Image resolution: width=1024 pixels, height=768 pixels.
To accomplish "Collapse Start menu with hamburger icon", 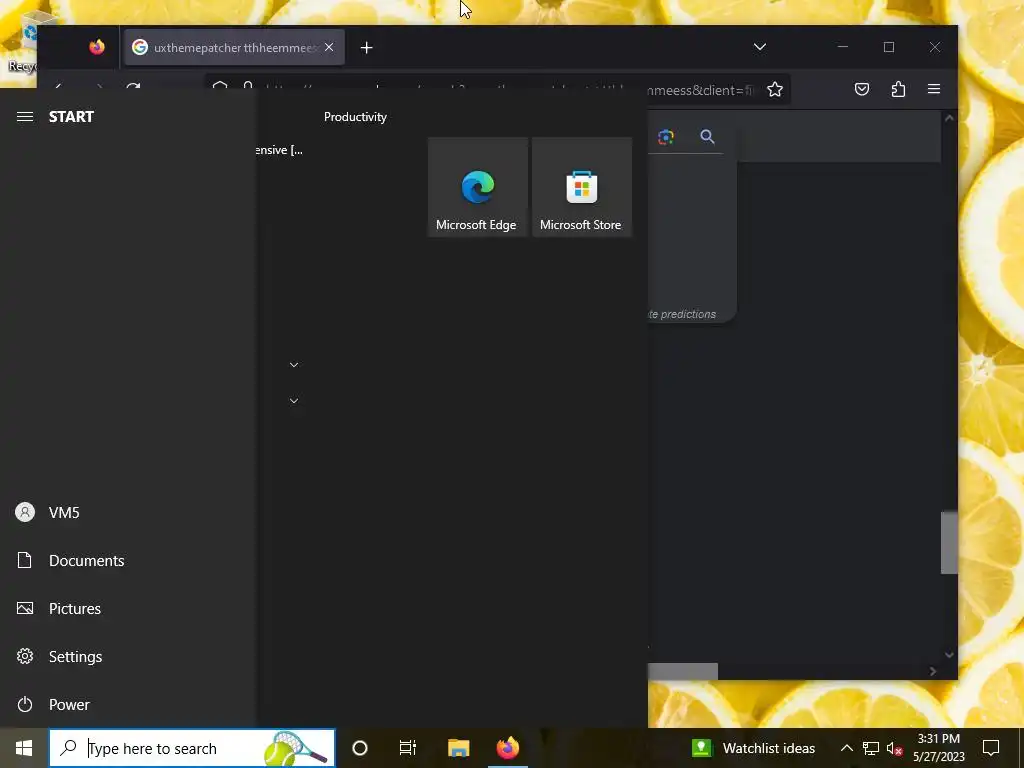I will (25, 116).
